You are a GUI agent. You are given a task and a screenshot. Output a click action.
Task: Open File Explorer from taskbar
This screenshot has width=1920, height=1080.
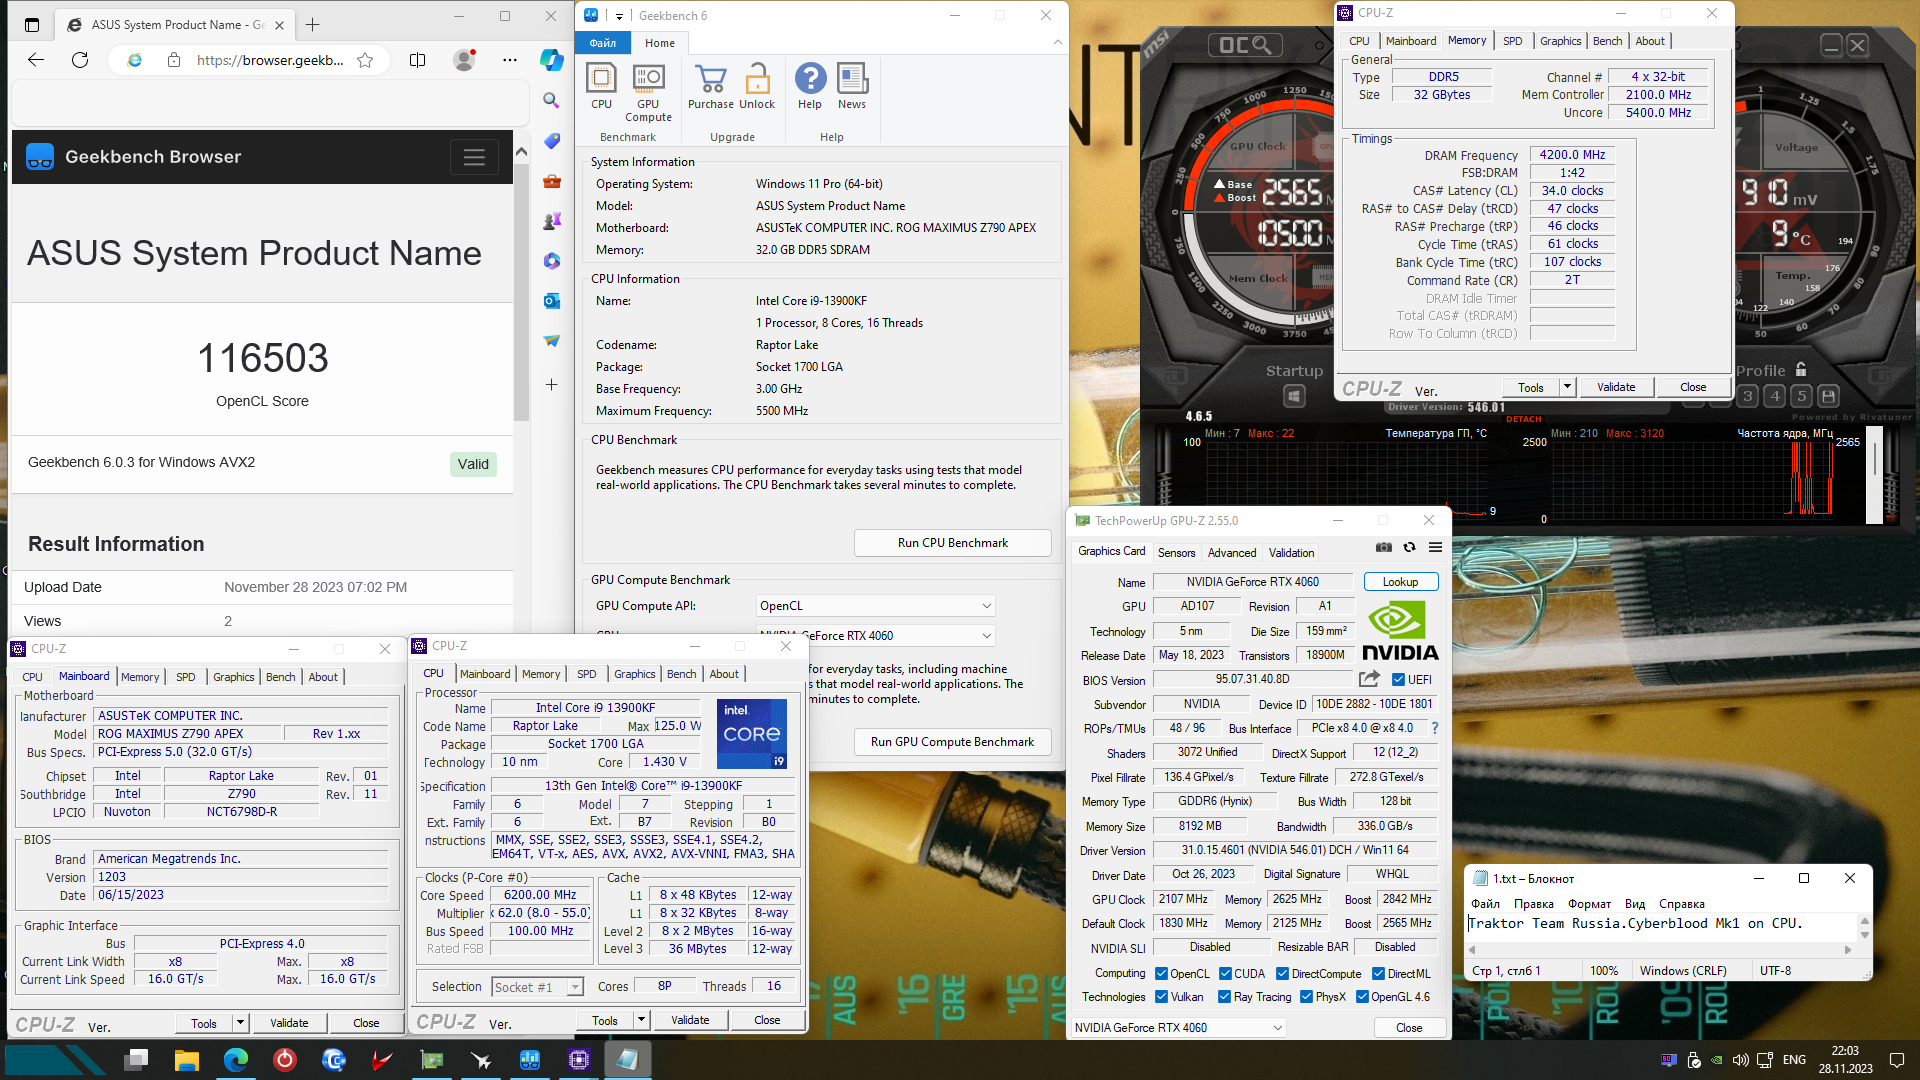coord(186,1060)
